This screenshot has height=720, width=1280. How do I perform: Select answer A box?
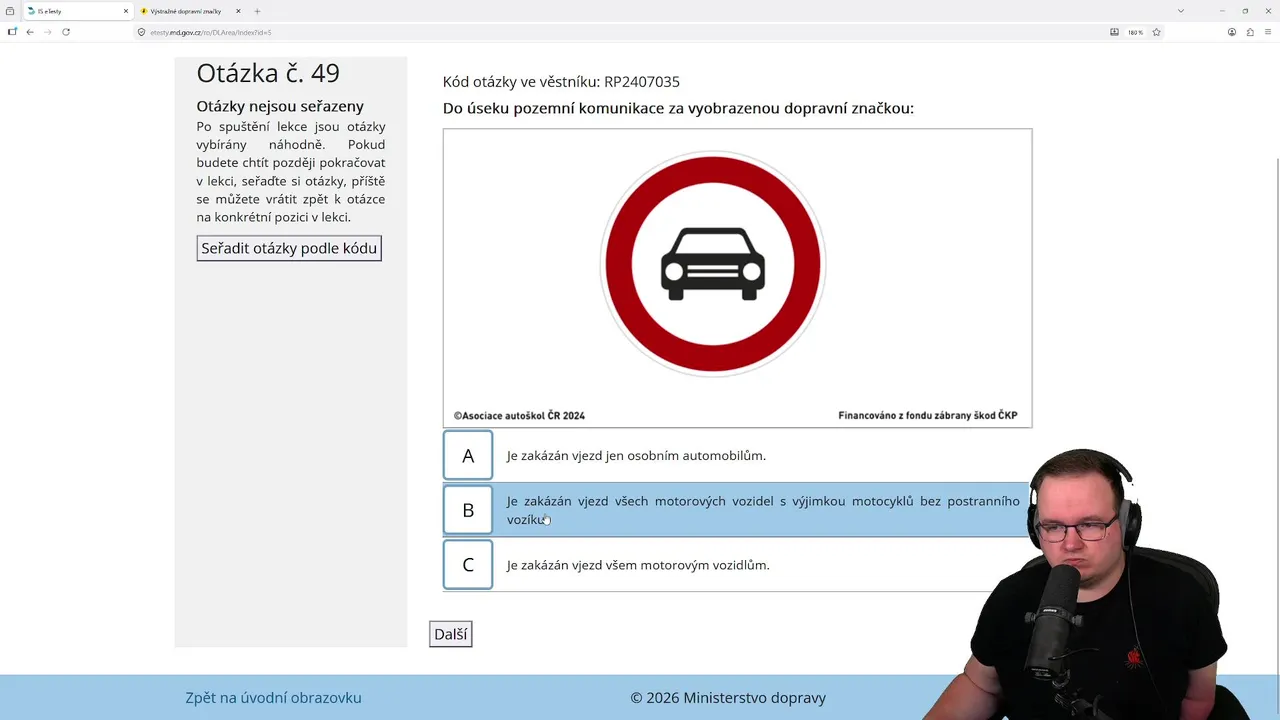click(x=468, y=455)
